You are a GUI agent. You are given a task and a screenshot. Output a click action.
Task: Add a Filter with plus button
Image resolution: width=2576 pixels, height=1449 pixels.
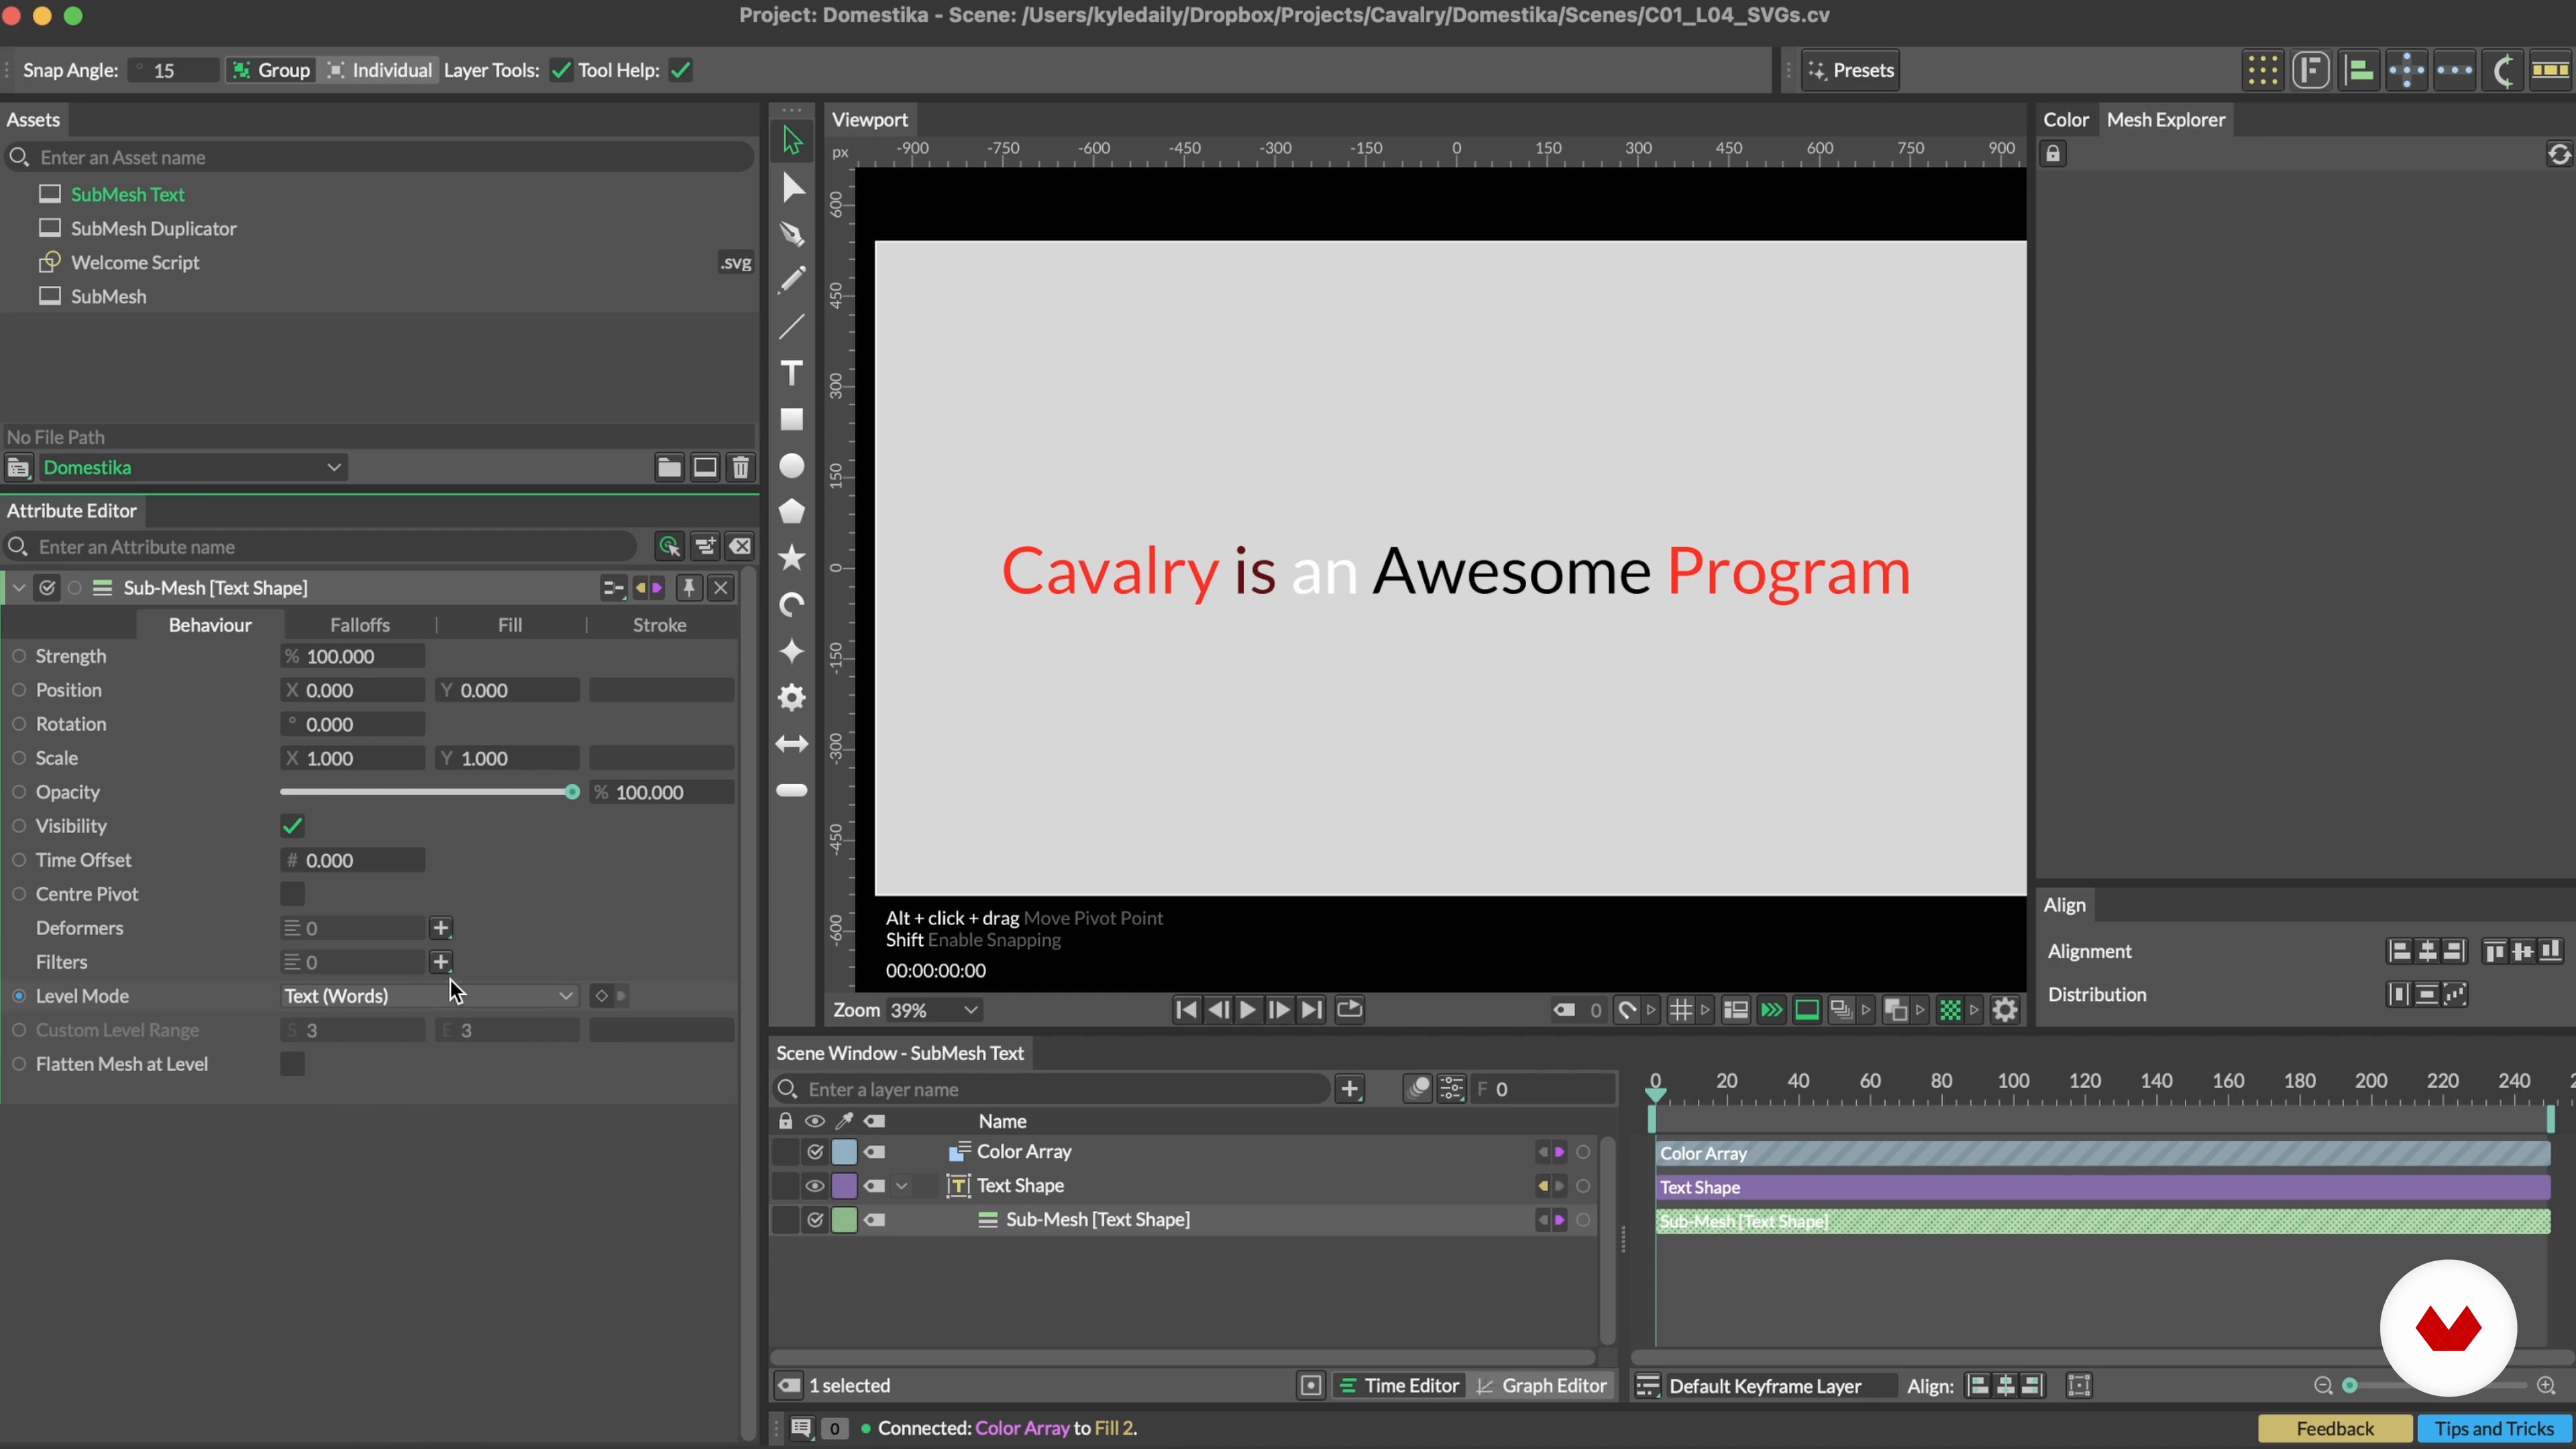pyautogui.click(x=441, y=962)
